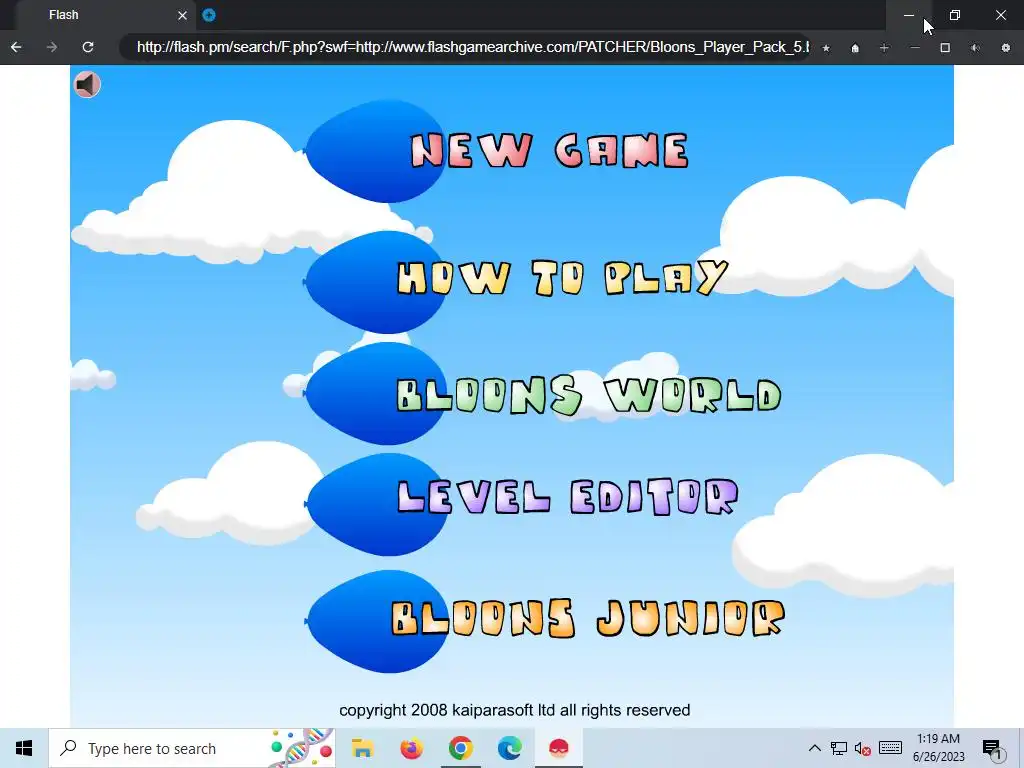
Task: Start a New Game
Action: [549, 151]
